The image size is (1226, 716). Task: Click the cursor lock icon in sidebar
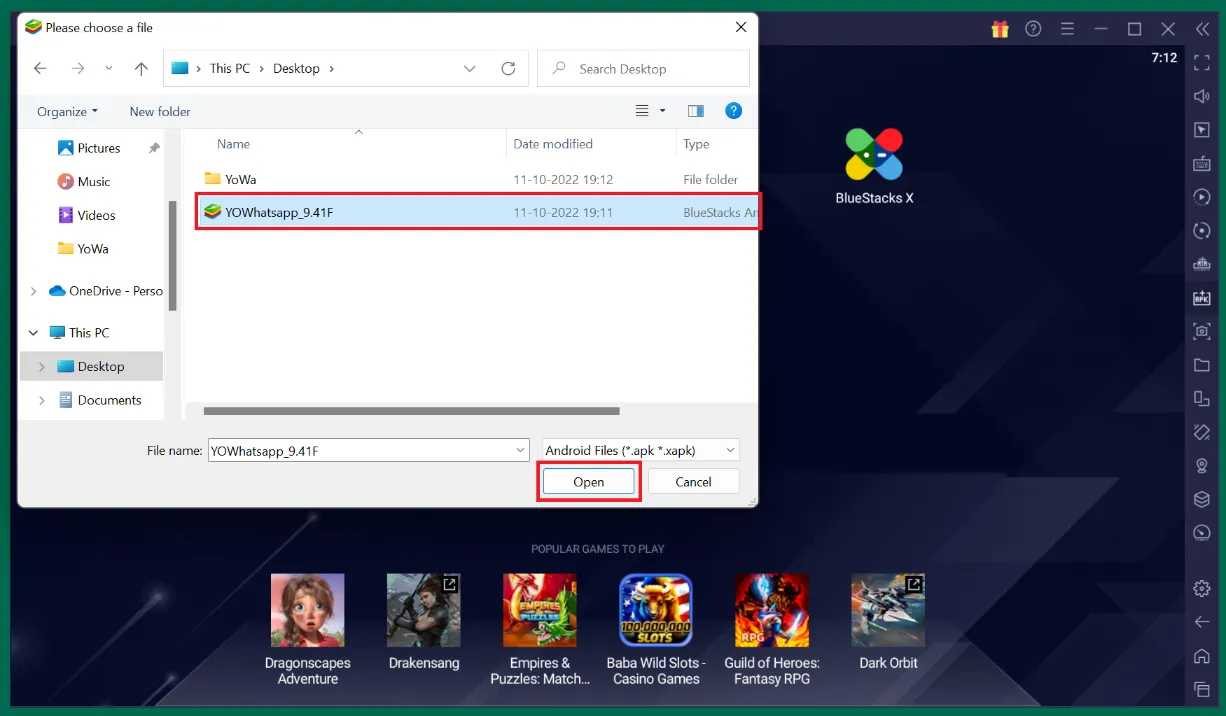coord(1202,130)
